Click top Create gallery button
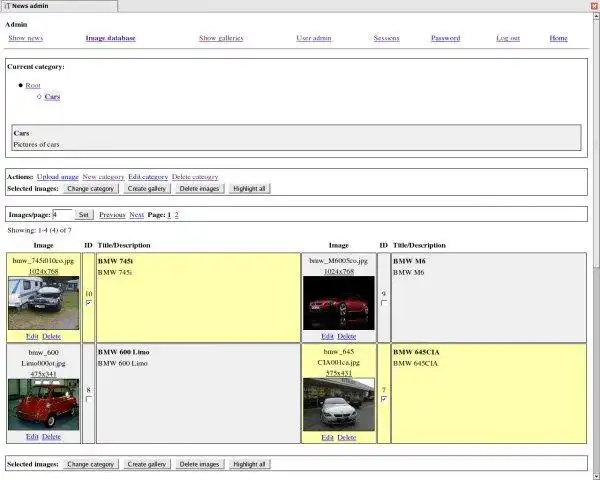The height and width of the screenshot is (480, 600). (147, 189)
